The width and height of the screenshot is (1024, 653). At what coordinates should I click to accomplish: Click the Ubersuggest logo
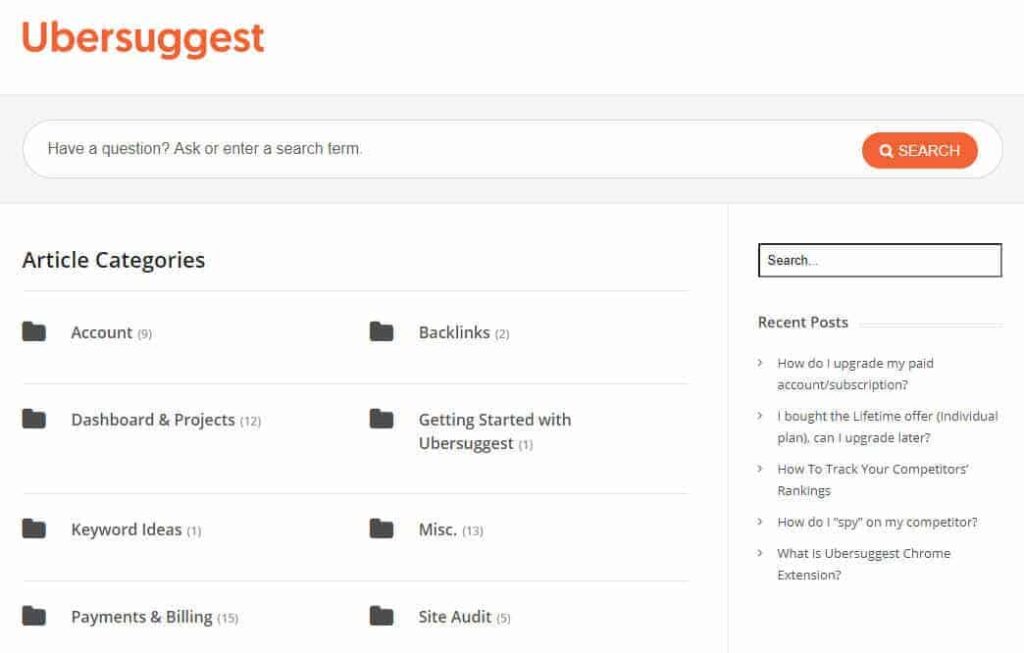[143, 39]
